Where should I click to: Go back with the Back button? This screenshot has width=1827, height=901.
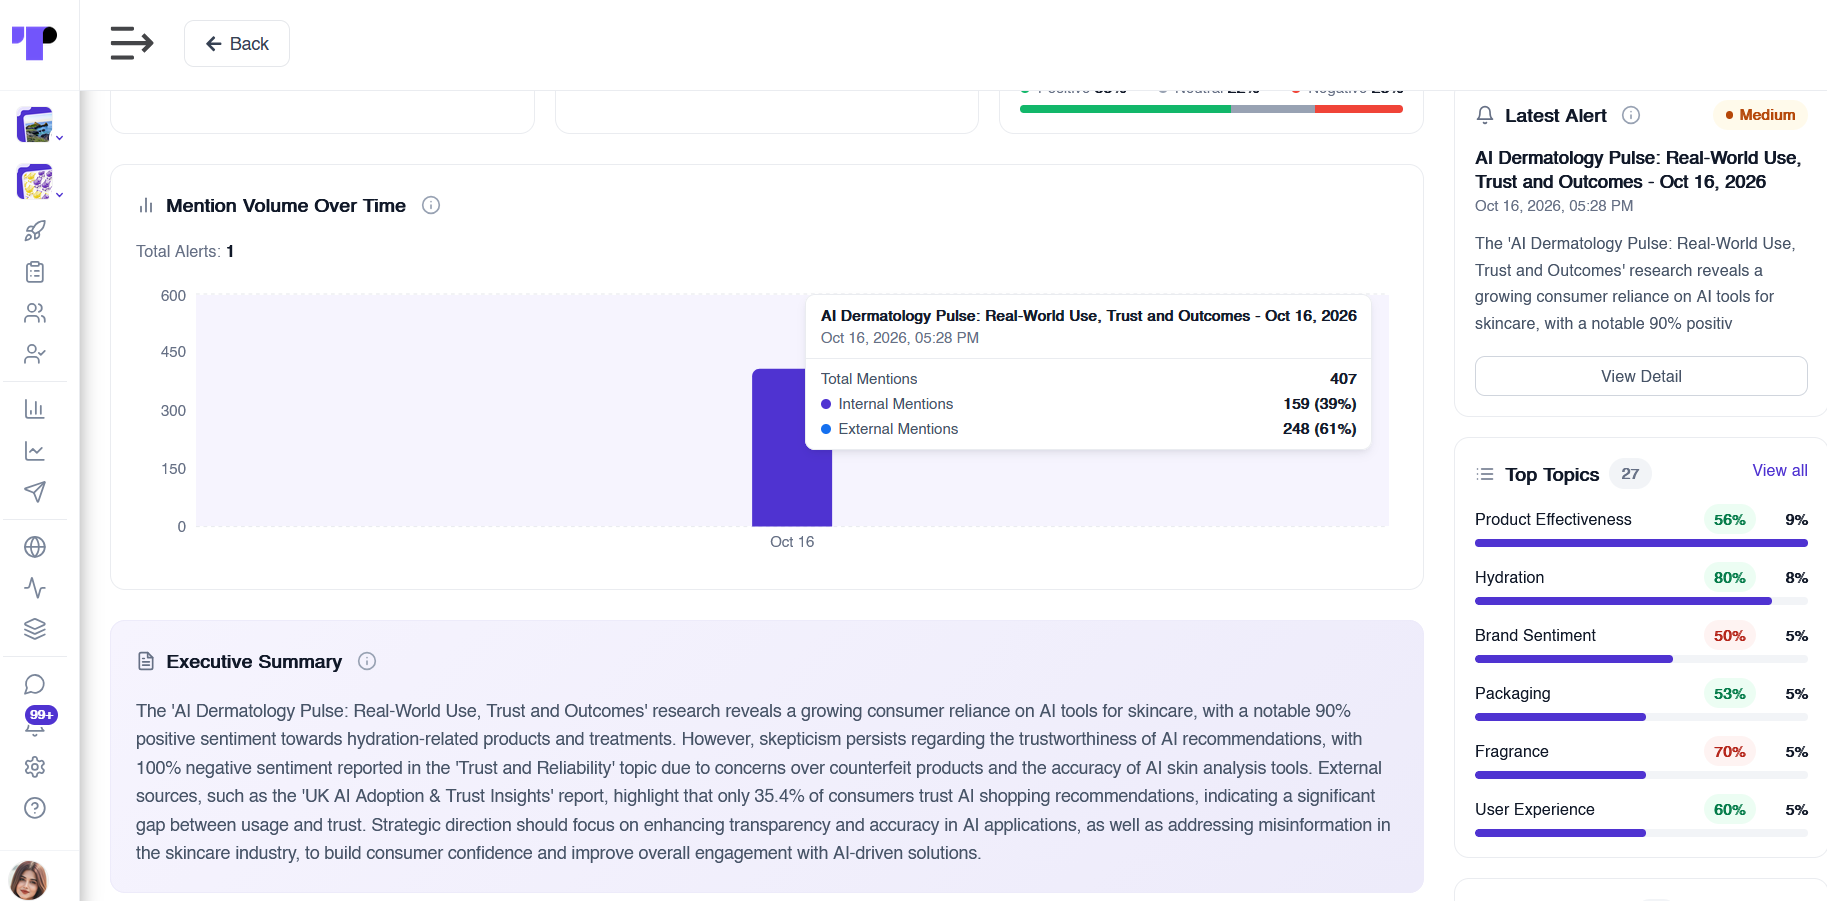coord(237,44)
